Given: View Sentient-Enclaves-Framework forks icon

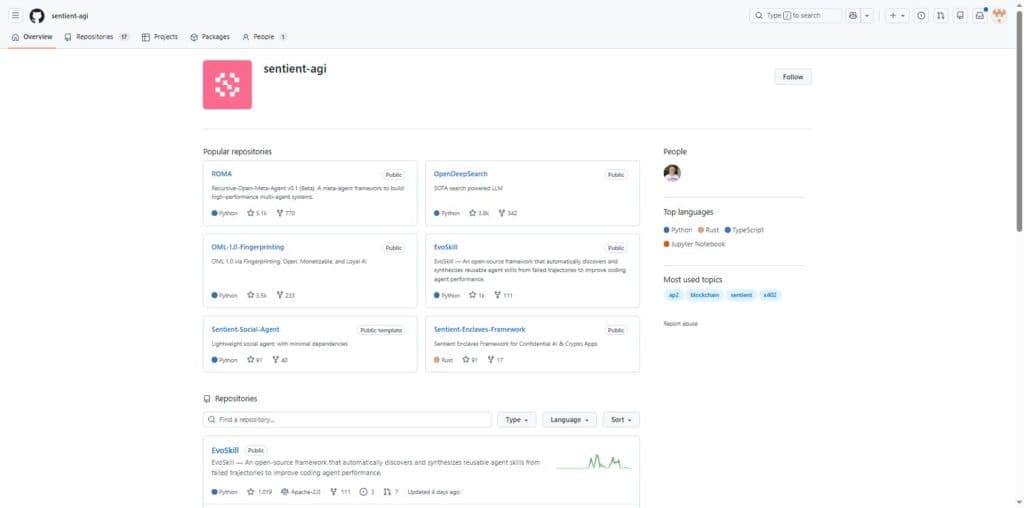Looking at the screenshot, I should coord(491,360).
